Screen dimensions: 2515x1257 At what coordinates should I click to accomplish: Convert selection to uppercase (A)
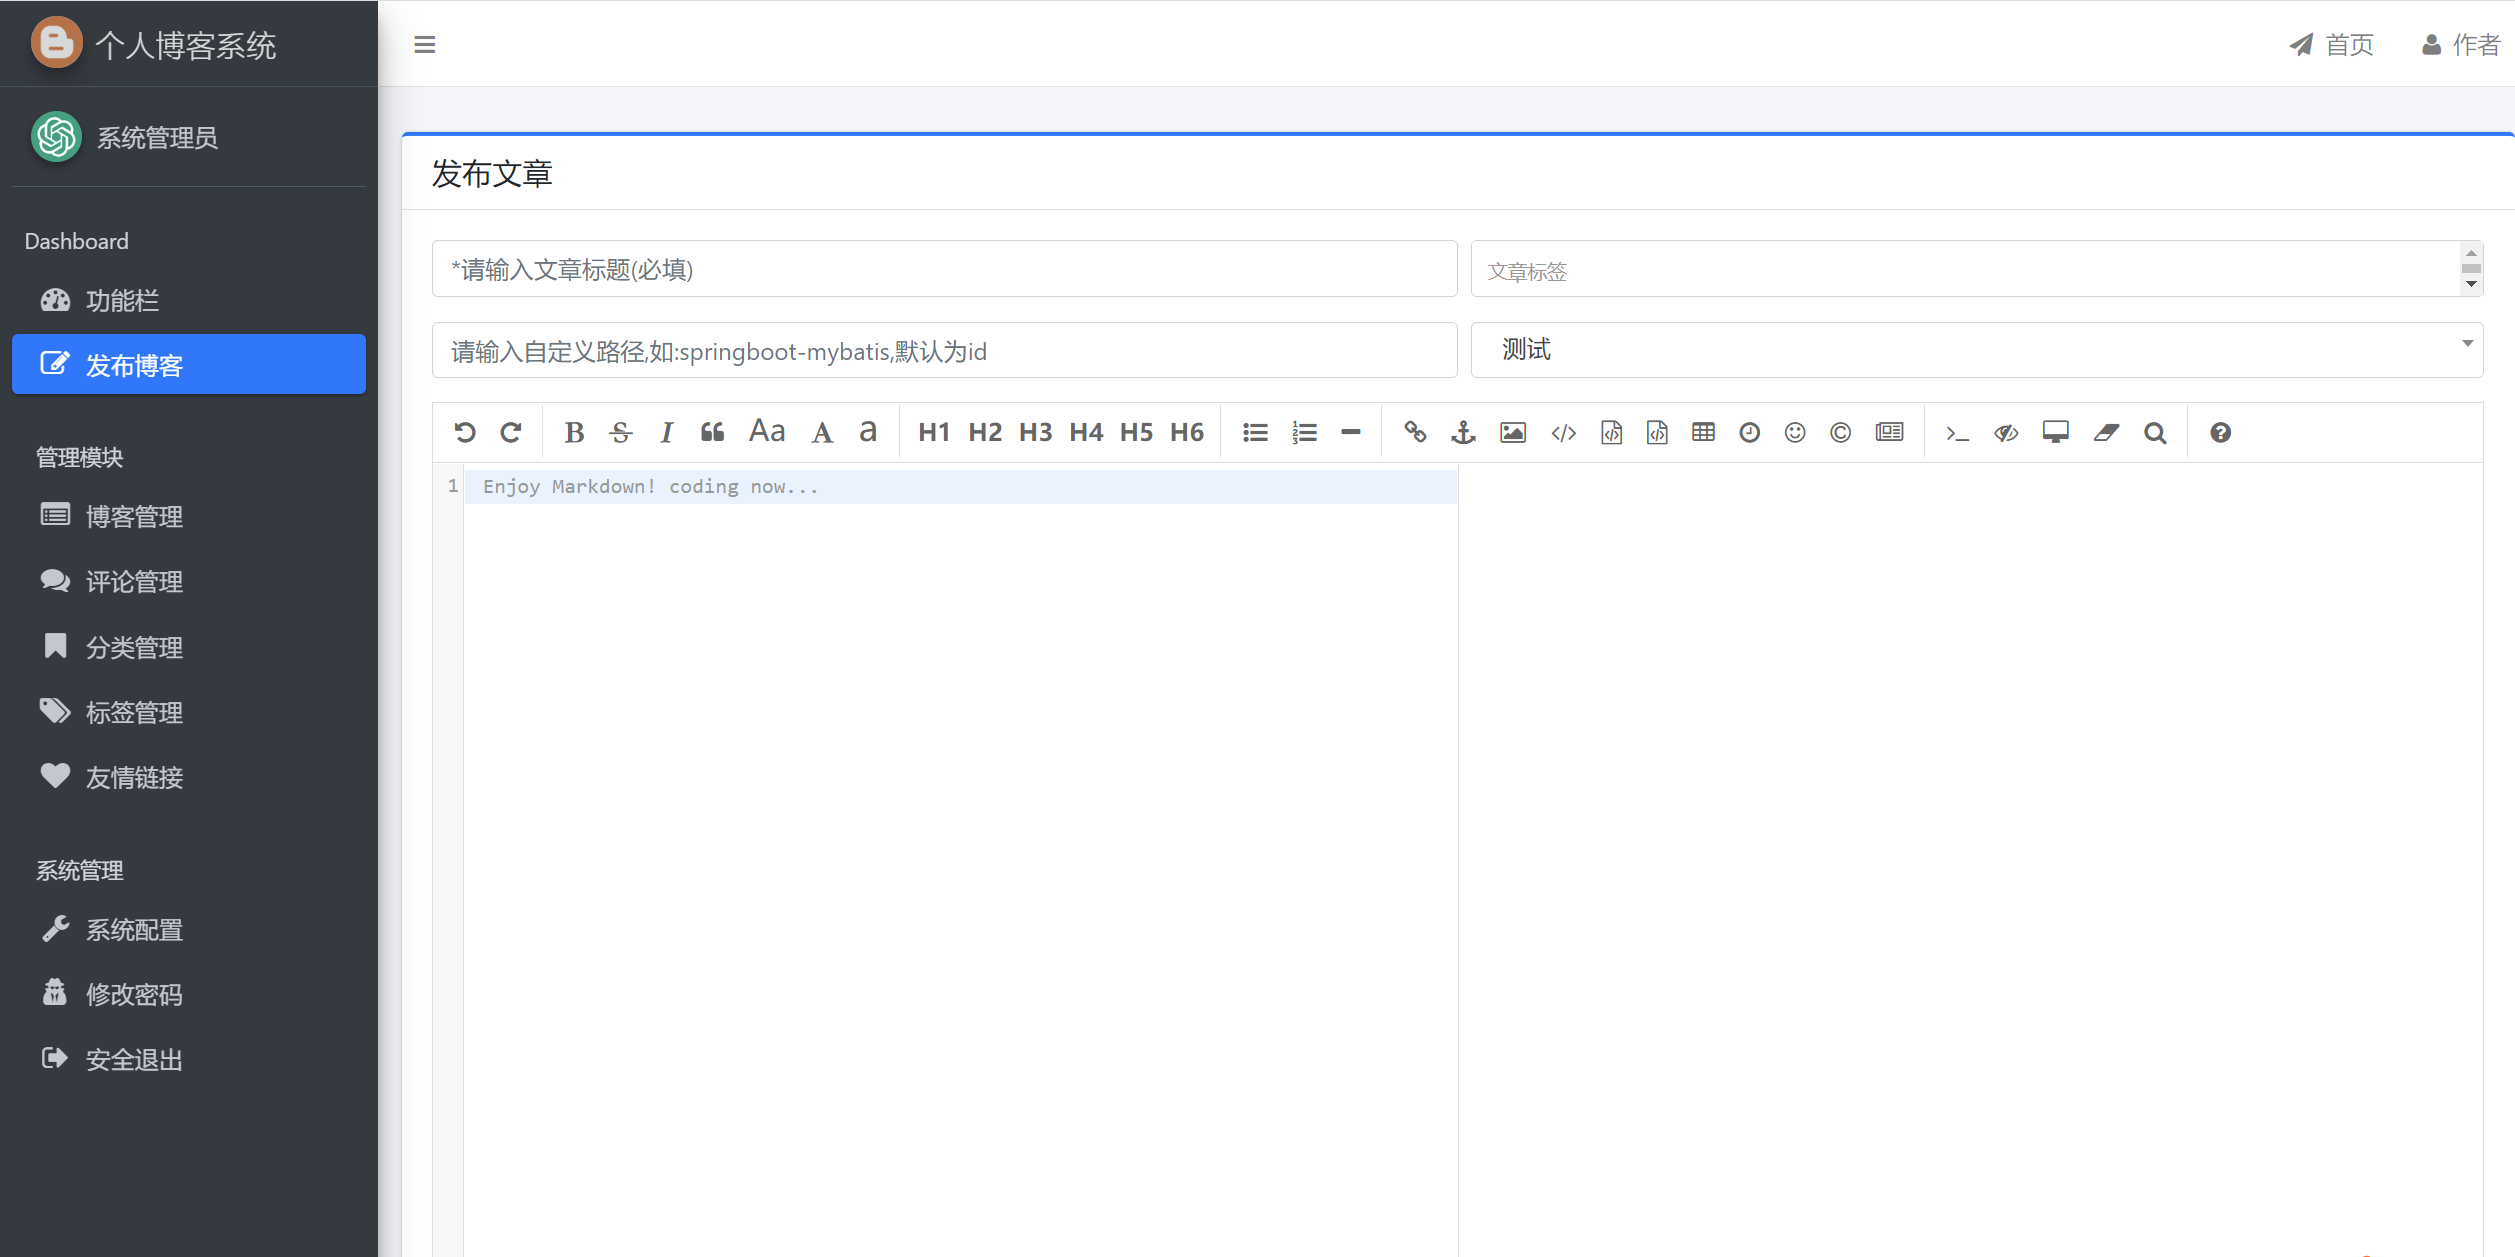pyautogui.click(x=822, y=432)
